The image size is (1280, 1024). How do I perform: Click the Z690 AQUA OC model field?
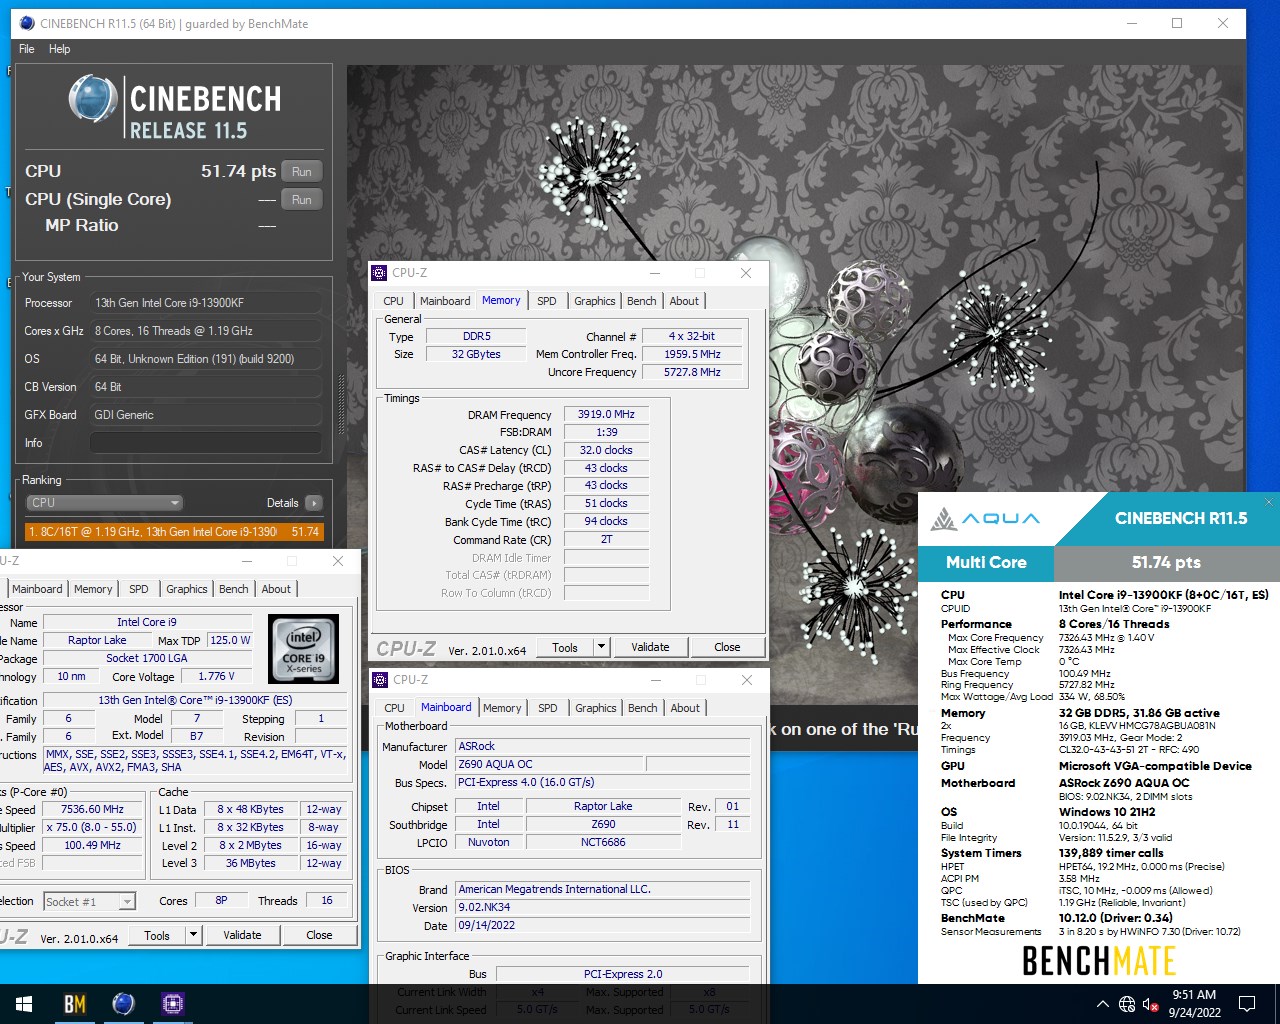tap(548, 764)
